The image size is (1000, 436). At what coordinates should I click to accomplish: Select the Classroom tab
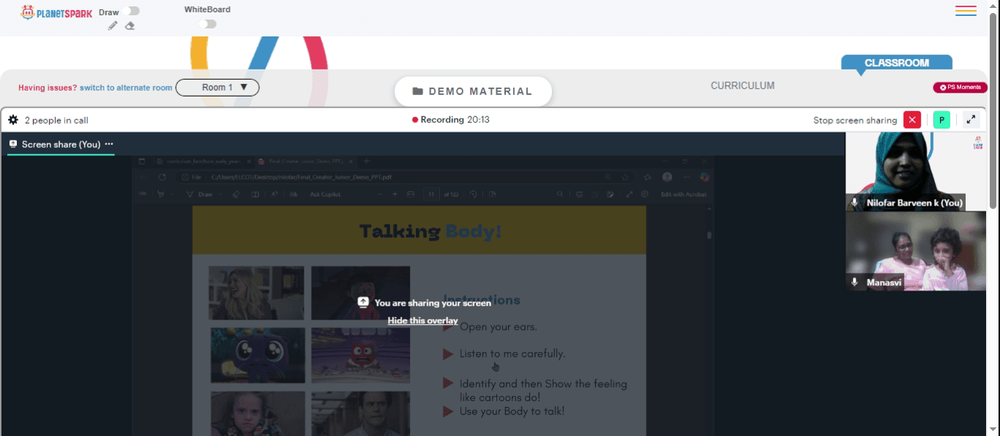point(896,63)
